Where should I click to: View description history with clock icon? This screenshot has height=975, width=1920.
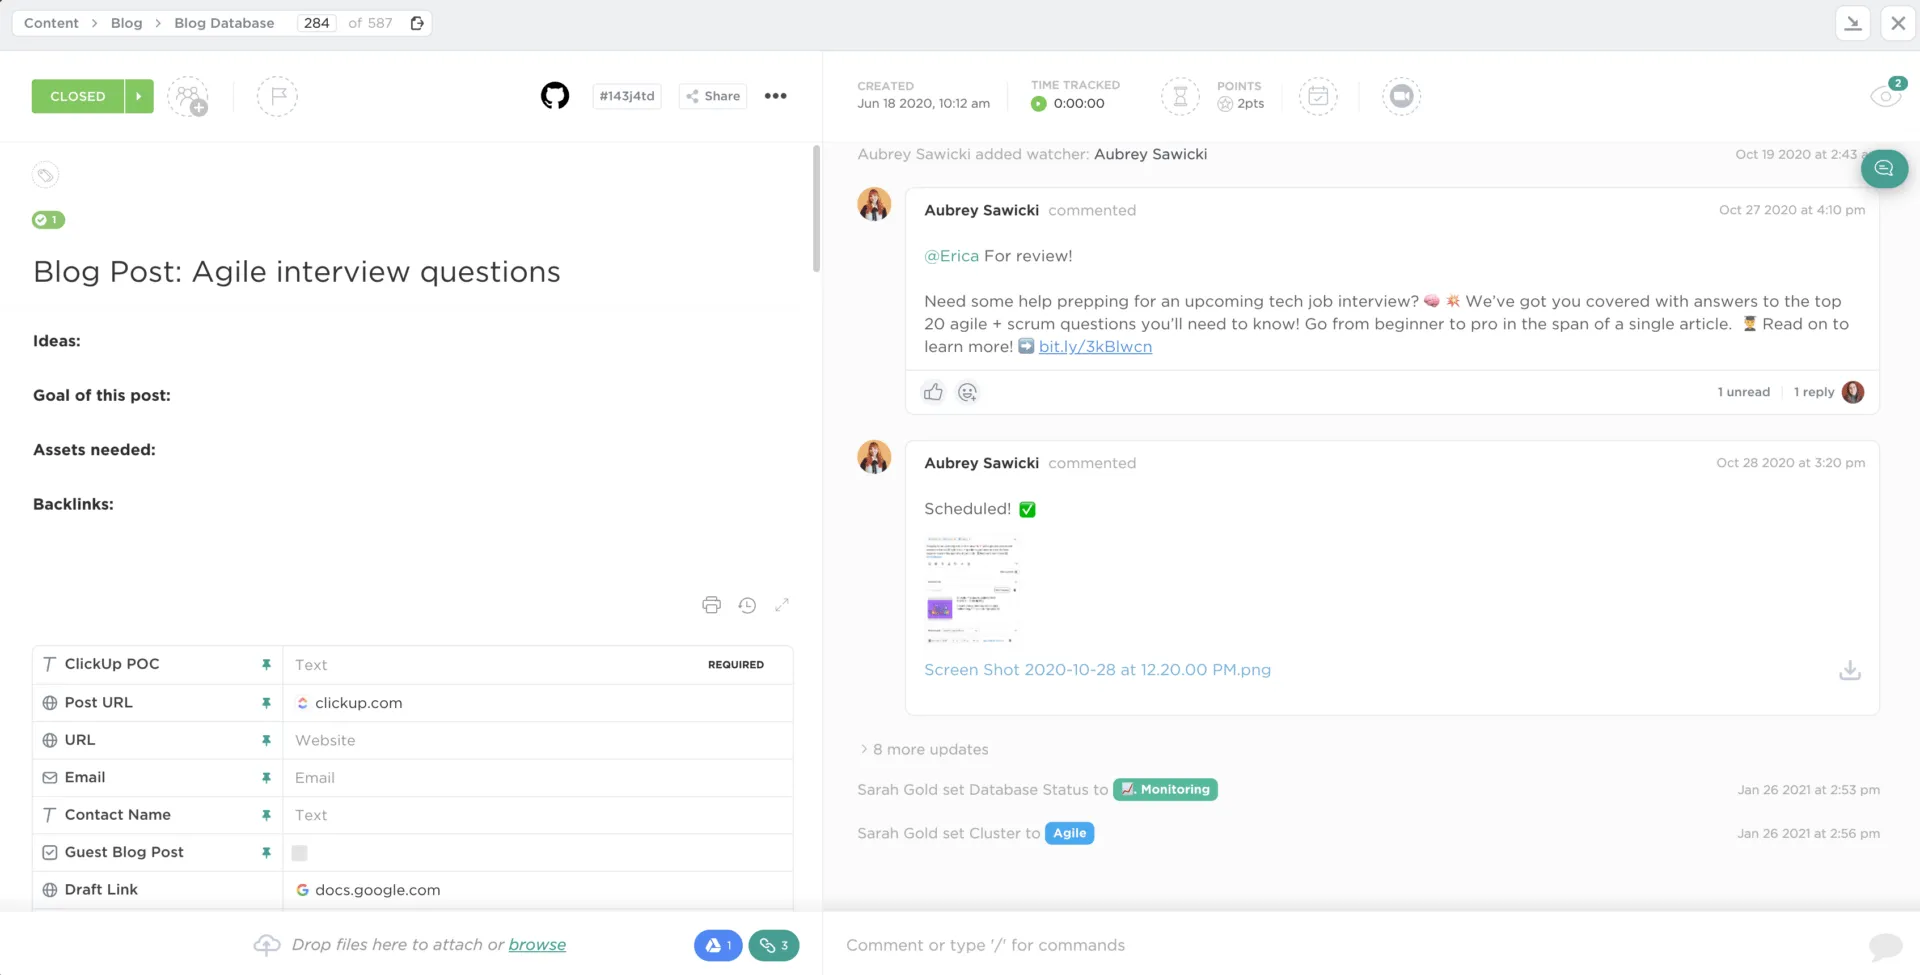tap(747, 605)
